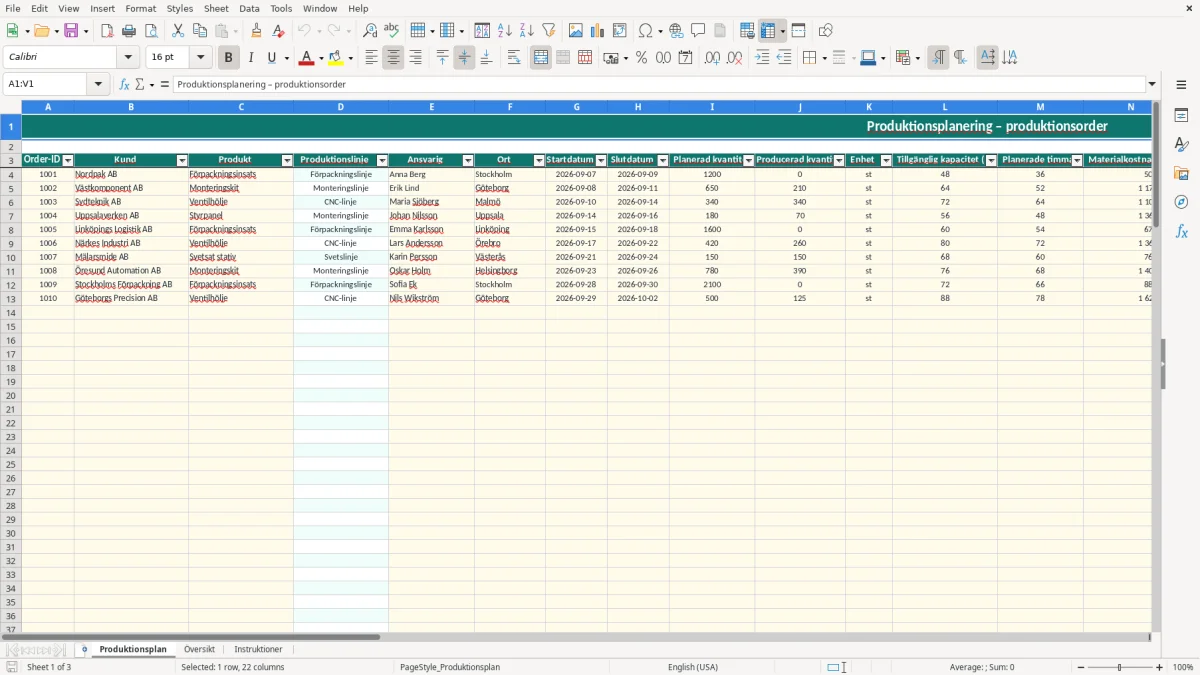Open Ort column filter dropdown
Viewport: 1200px width, 675px height.
pos(539,160)
